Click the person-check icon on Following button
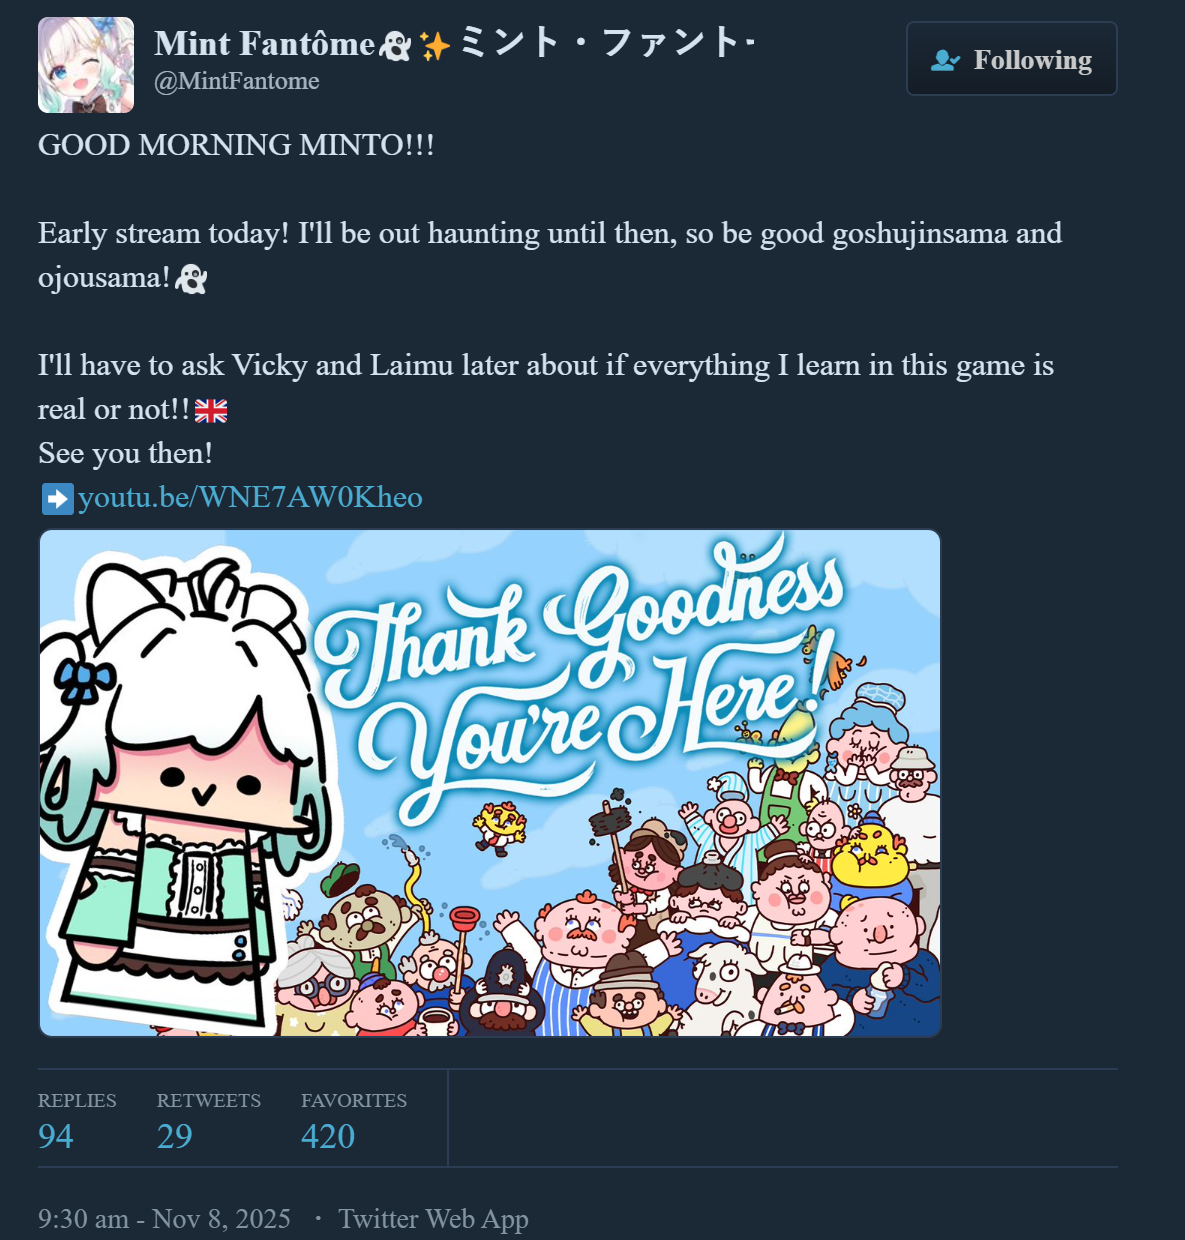Image resolution: width=1185 pixels, height=1240 pixels. click(945, 60)
